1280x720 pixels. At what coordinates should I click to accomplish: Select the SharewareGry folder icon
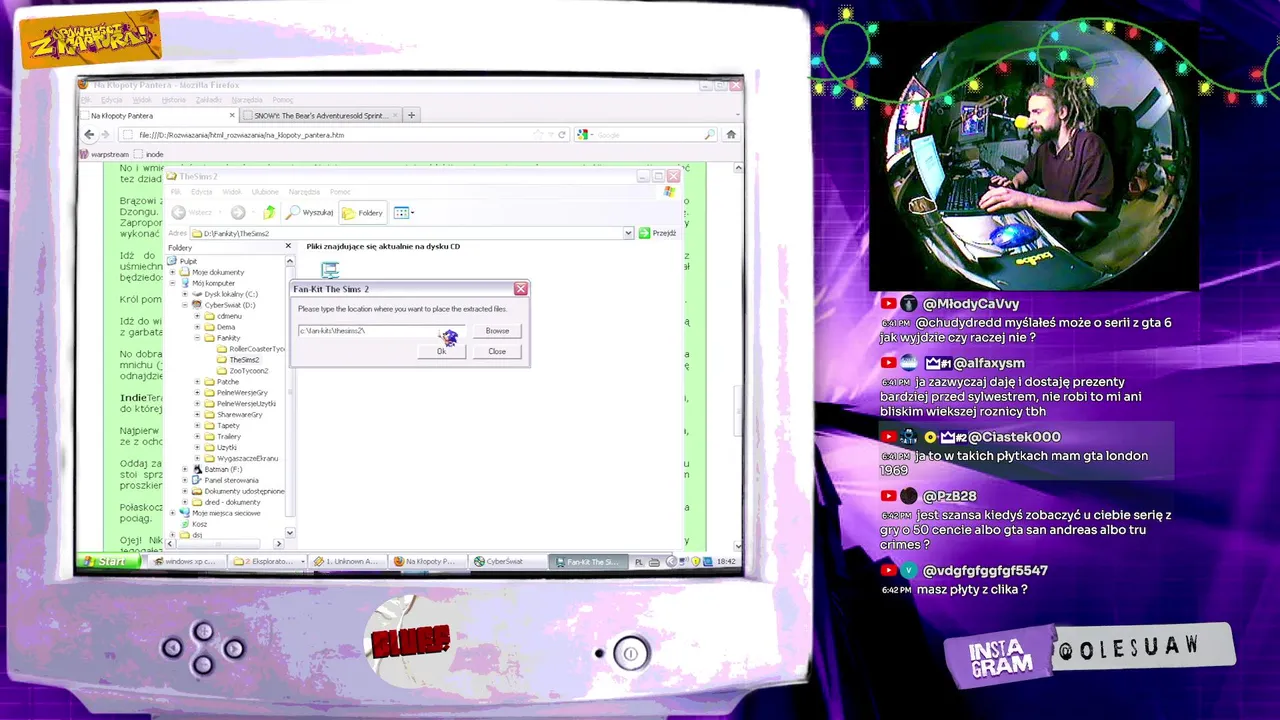[209, 415]
